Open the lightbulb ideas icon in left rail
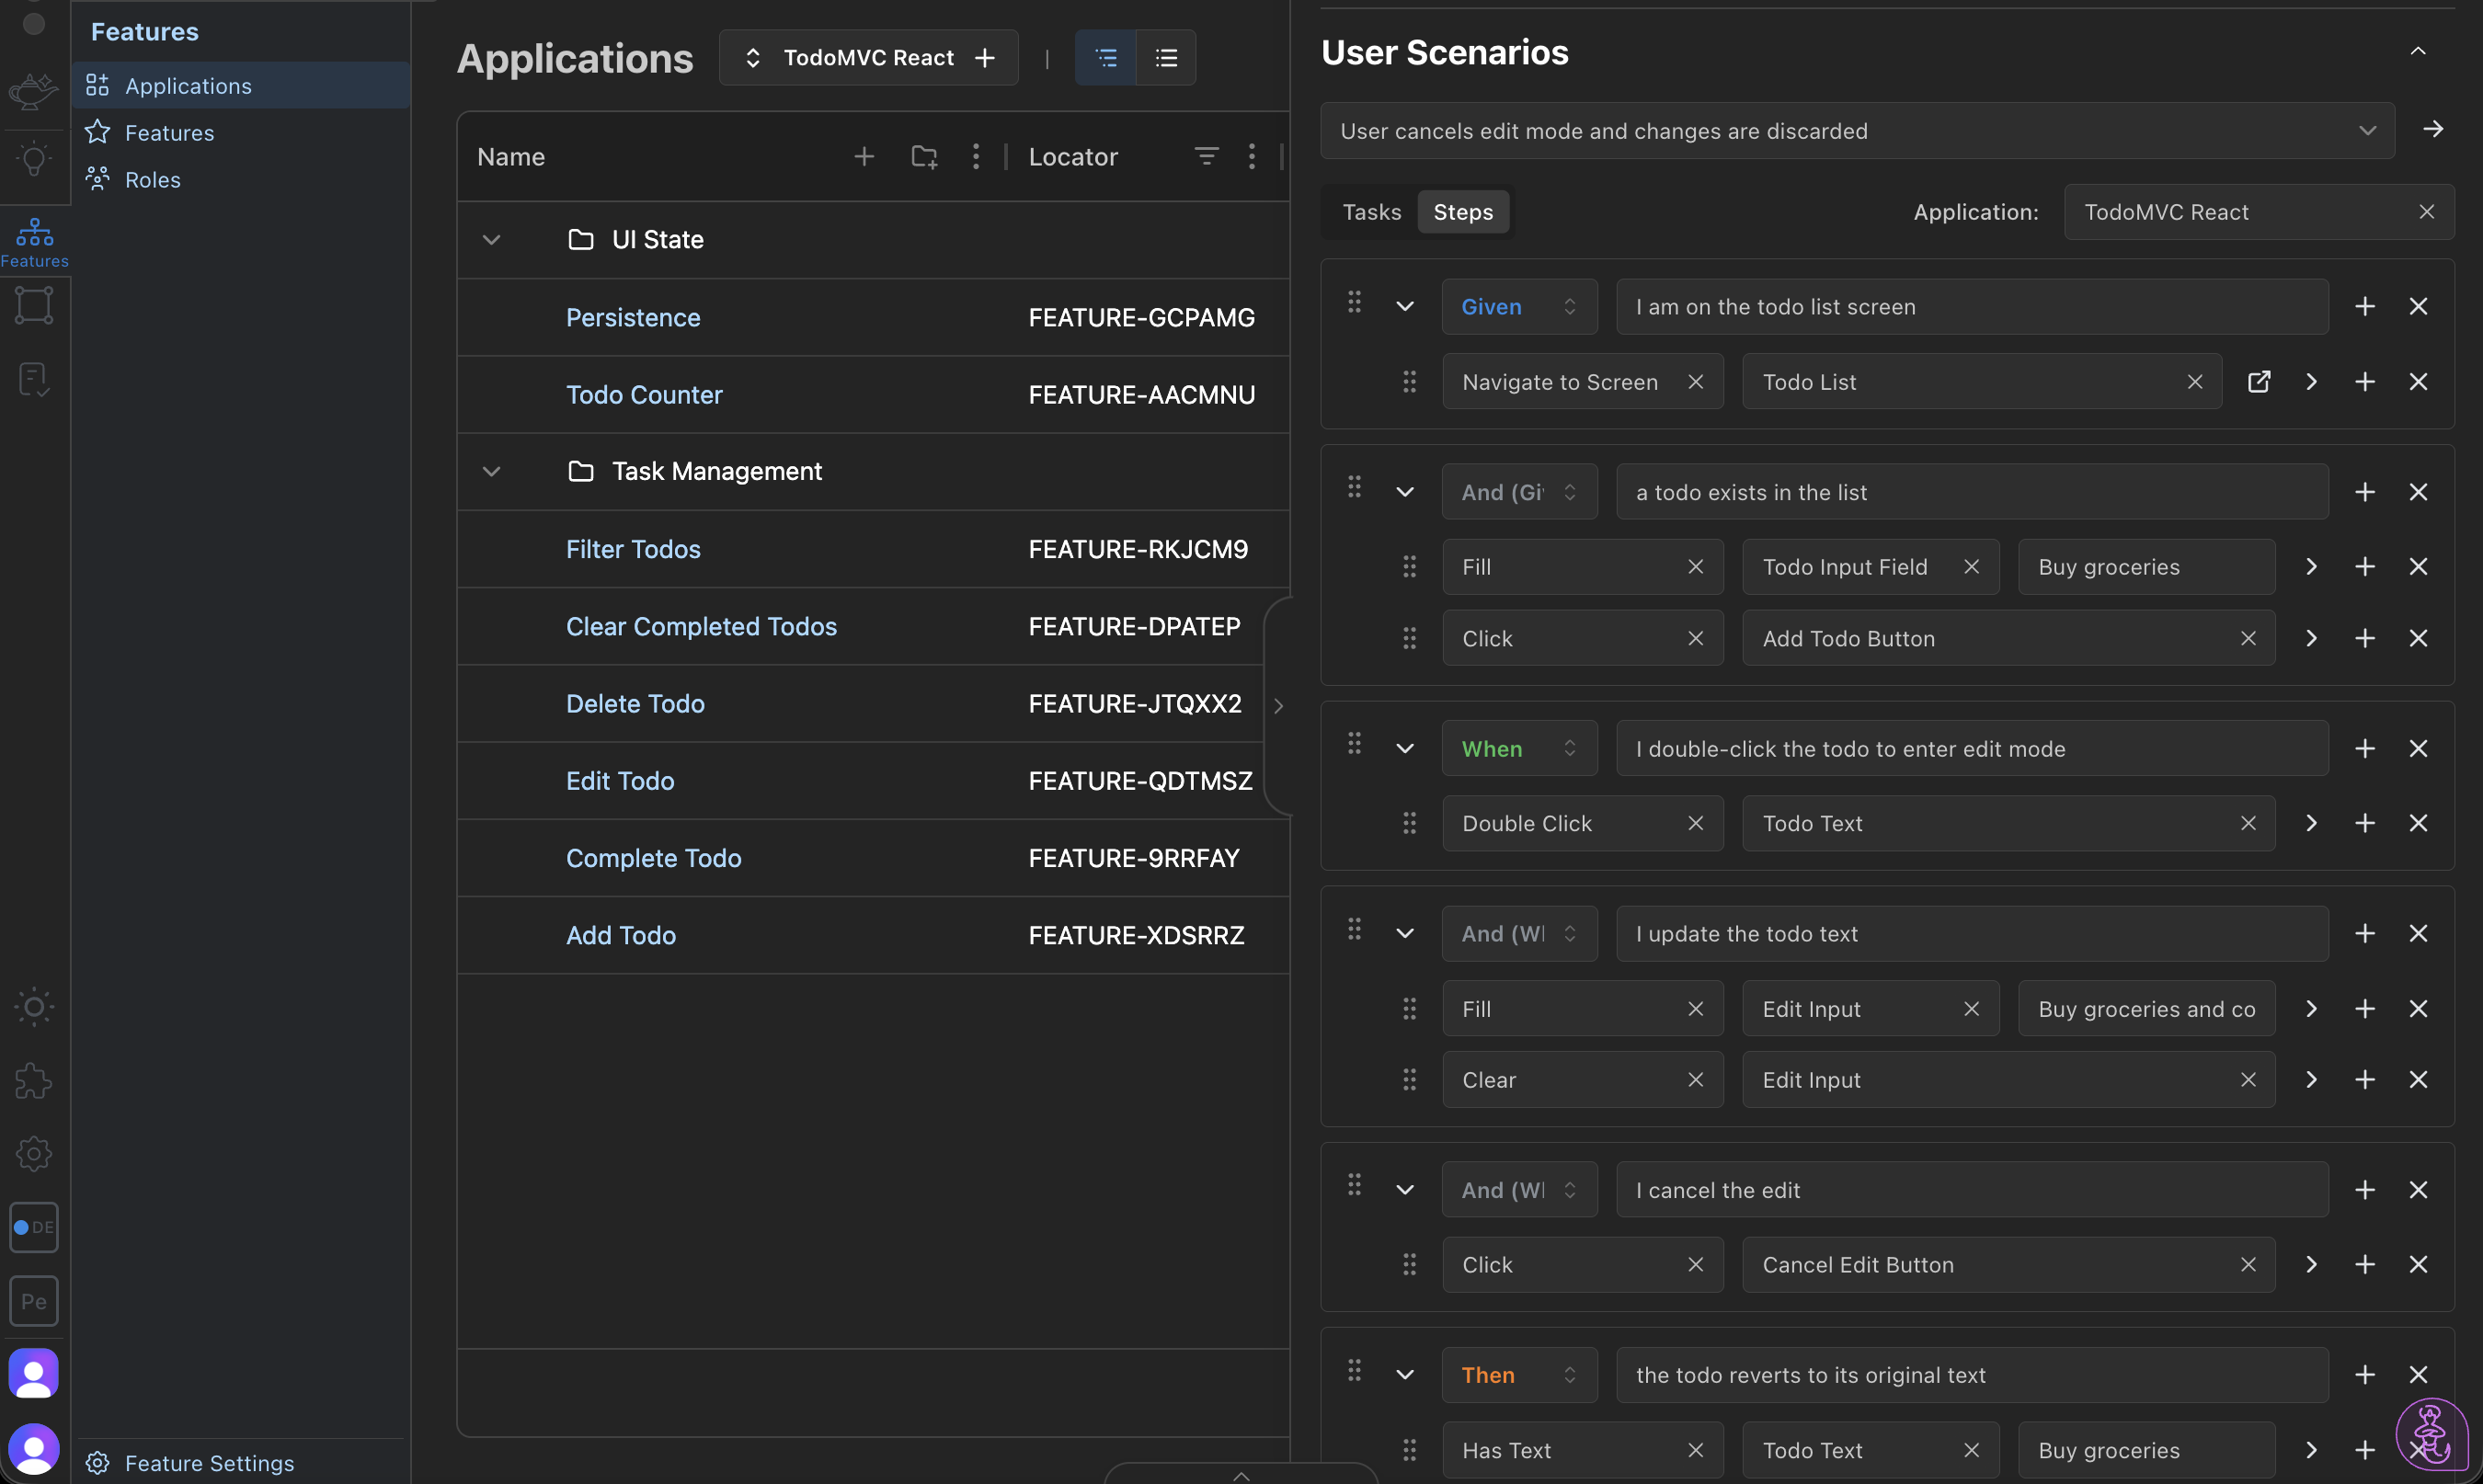This screenshot has height=1484, width=2483. (33, 159)
